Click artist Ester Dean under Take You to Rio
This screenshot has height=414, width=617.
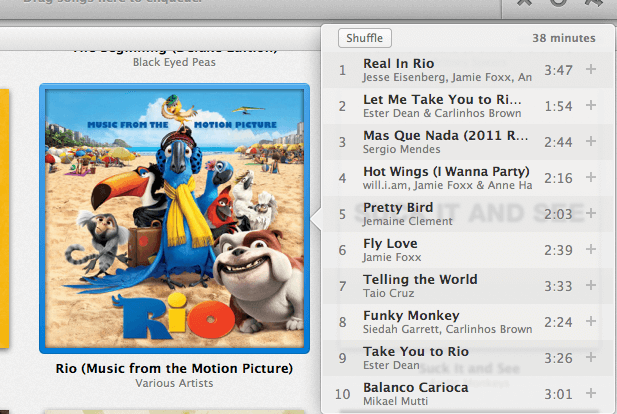[391, 365]
